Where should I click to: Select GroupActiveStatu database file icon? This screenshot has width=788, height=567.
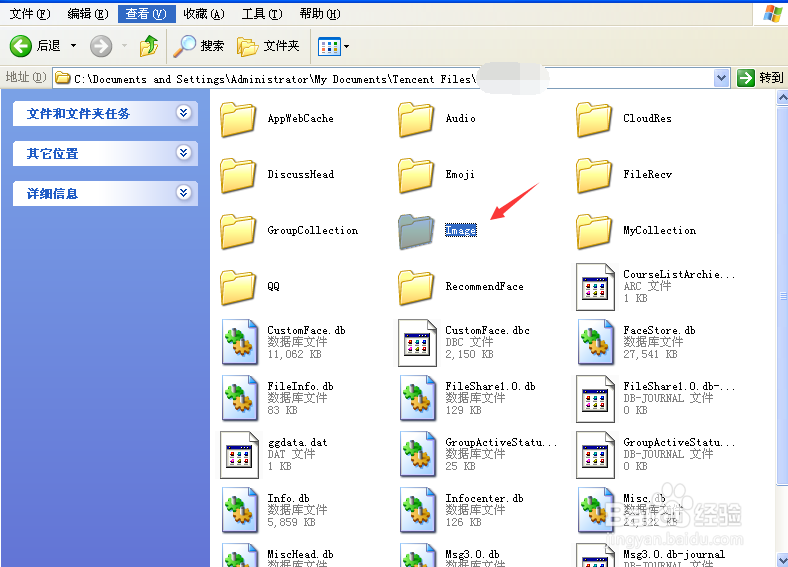click(418, 455)
